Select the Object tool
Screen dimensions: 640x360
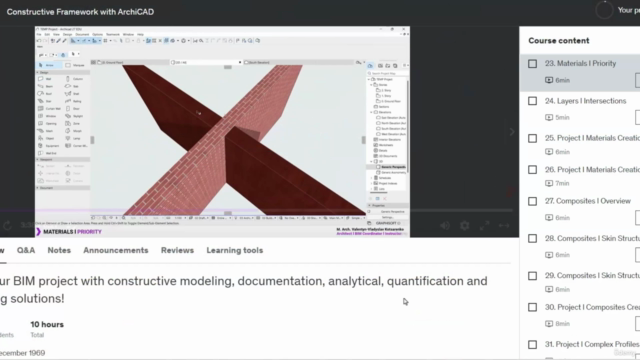[x=47, y=138]
